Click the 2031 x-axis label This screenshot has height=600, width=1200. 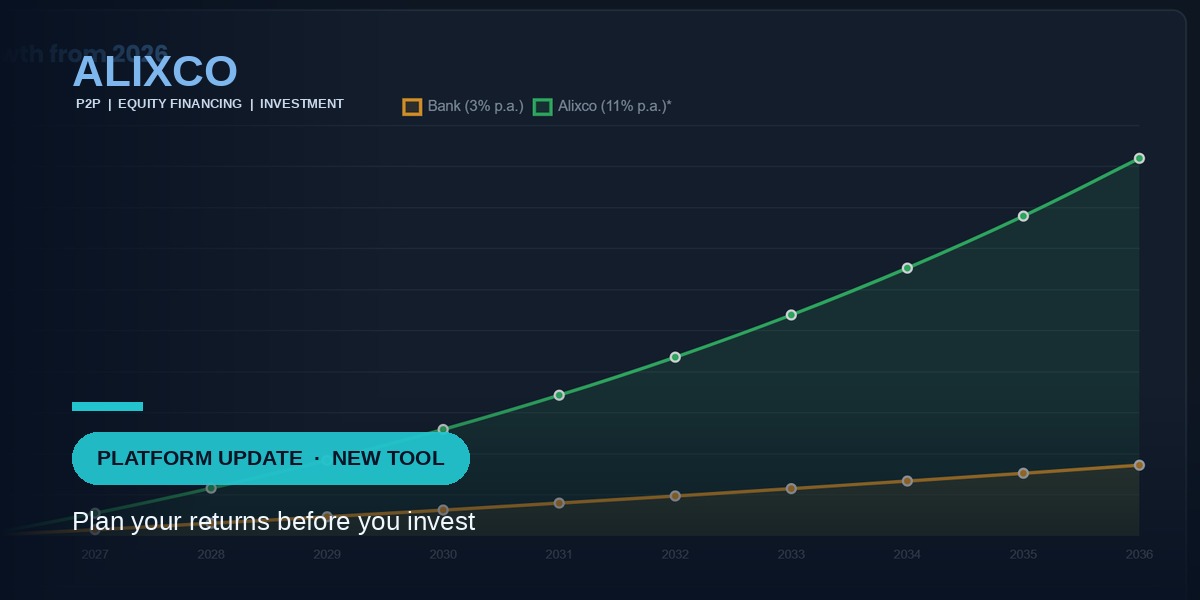559,554
